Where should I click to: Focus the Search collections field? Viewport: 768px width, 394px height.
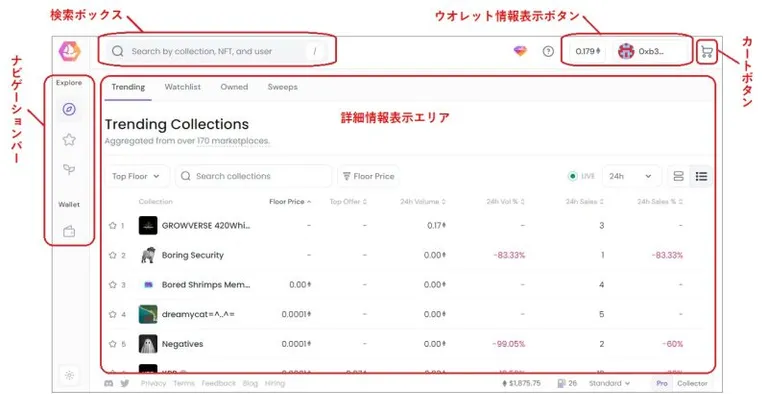[254, 176]
